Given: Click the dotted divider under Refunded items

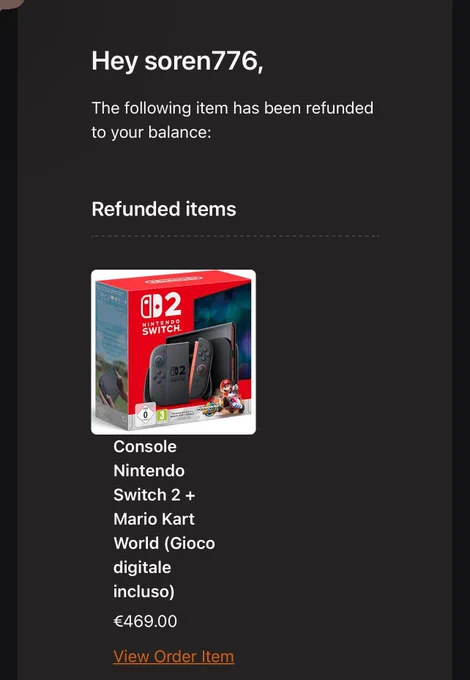Looking at the screenshot, I should 235,236.
